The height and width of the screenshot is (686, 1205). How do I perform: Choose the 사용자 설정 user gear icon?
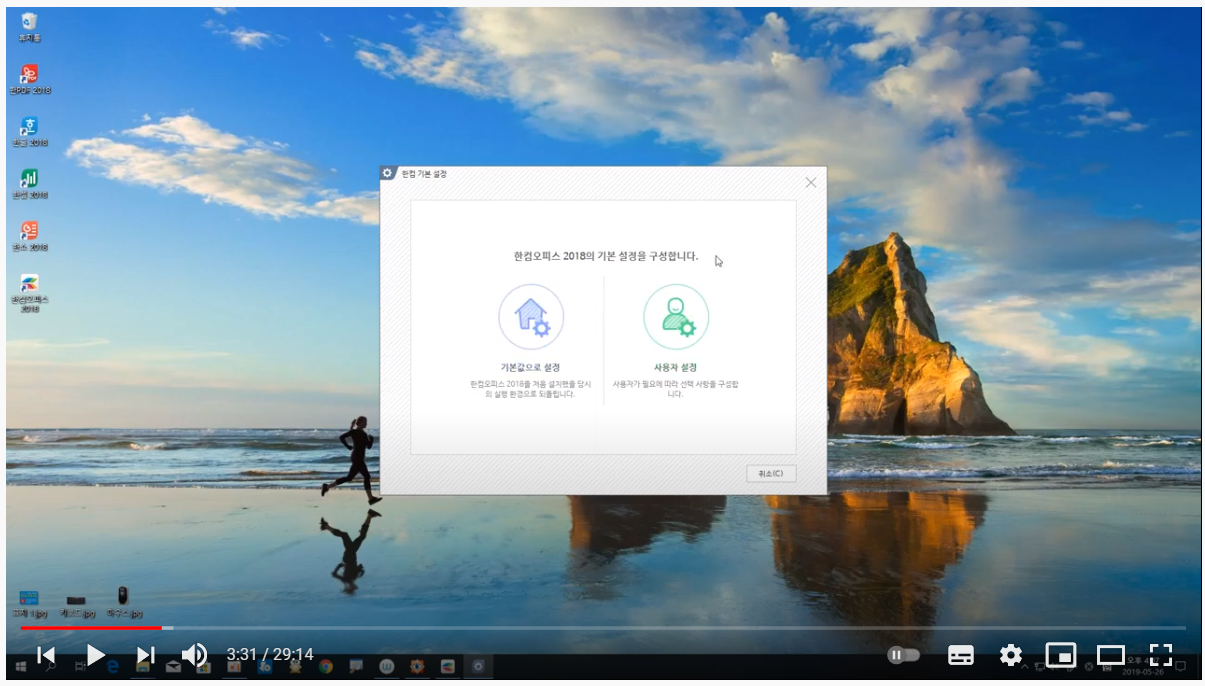tap(676, 316)
